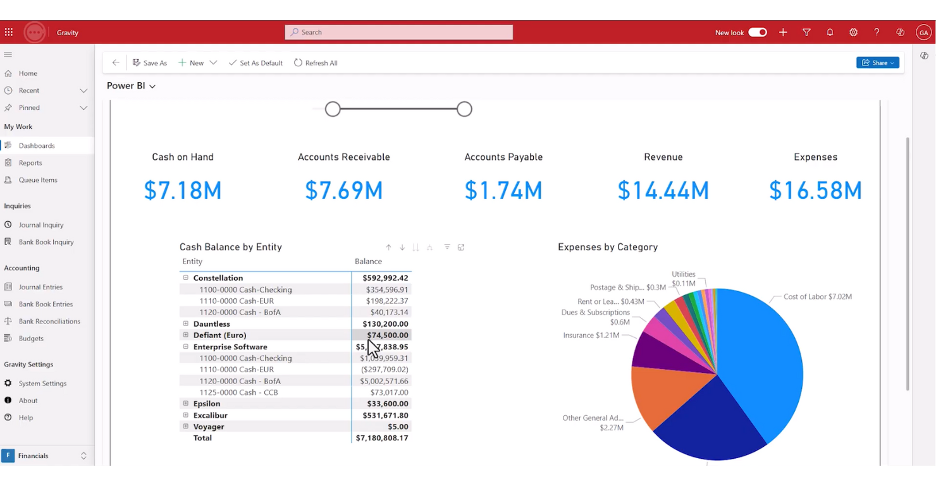Click the circular Gravity logo
This screenshot has width=936, height=486.
coord(35,32)
